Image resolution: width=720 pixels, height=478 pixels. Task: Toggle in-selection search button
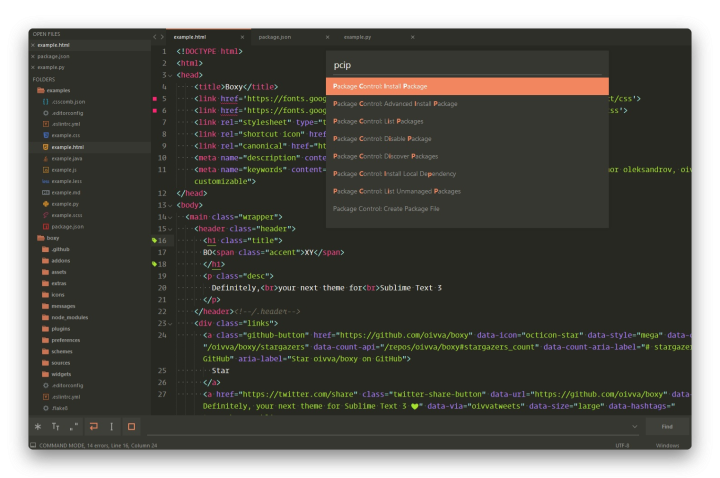pyautogui.click(x=111, y=426)
